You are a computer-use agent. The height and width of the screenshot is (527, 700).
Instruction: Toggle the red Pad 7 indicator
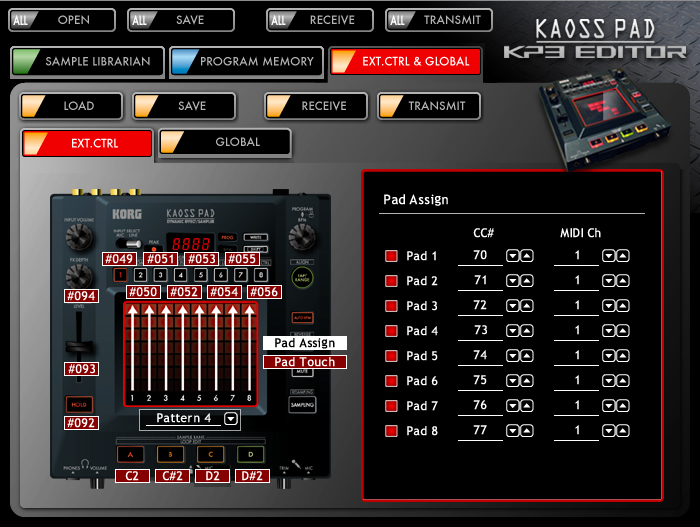point(392,406)
